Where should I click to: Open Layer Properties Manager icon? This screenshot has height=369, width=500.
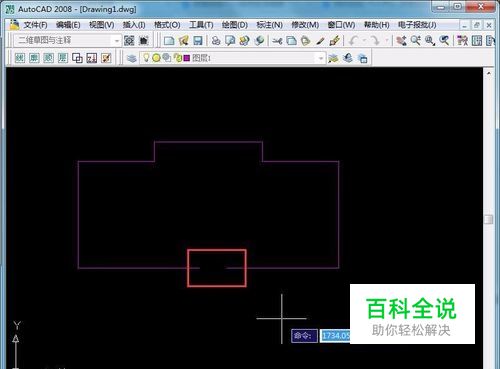tap(132, 58)
